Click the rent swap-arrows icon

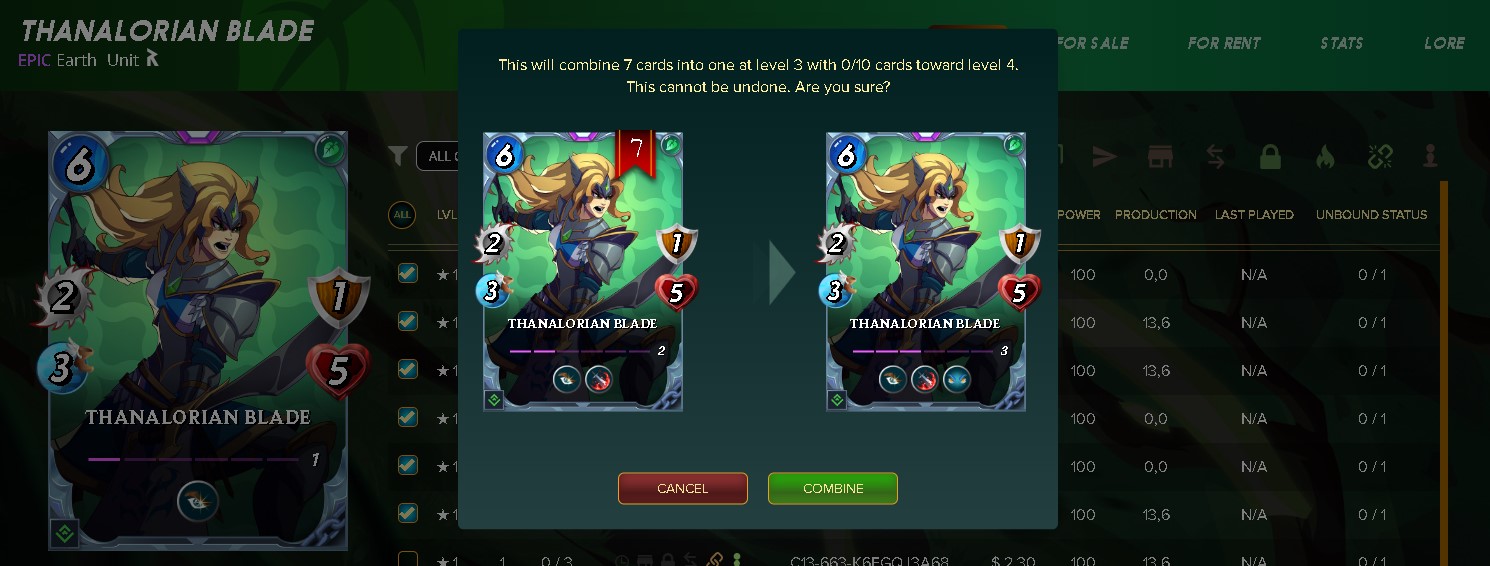(x=1215, y=157)
